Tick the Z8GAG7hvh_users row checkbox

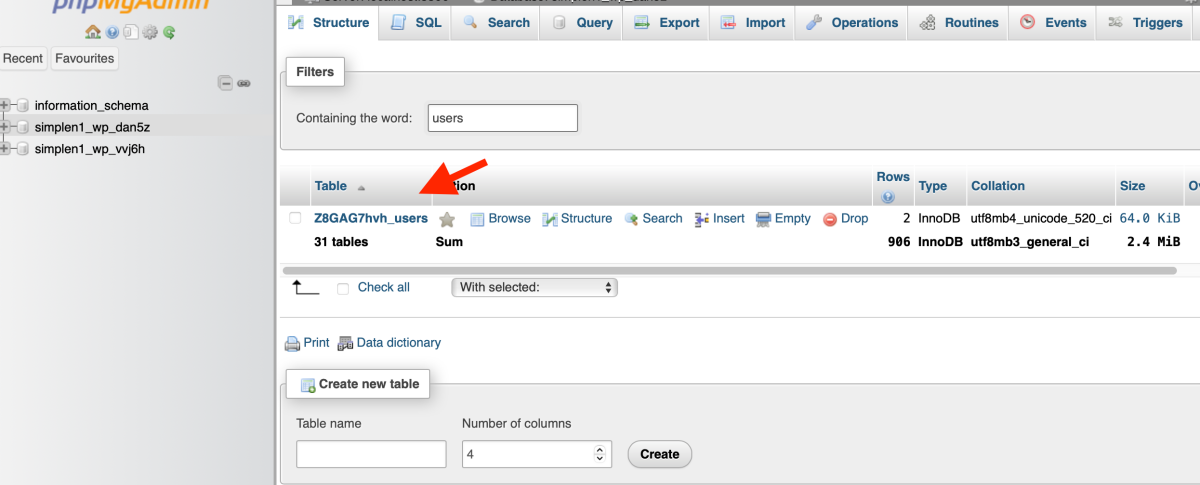click(x=295, y=218)
